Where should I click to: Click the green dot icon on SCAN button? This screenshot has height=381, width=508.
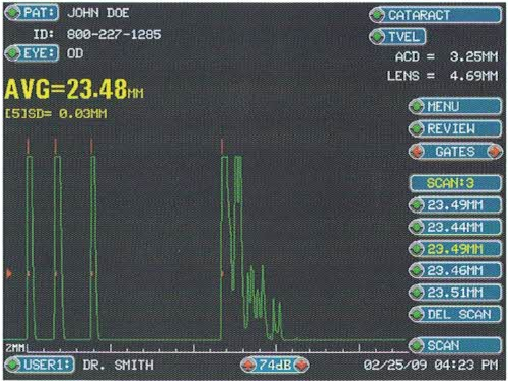(417, 346)
